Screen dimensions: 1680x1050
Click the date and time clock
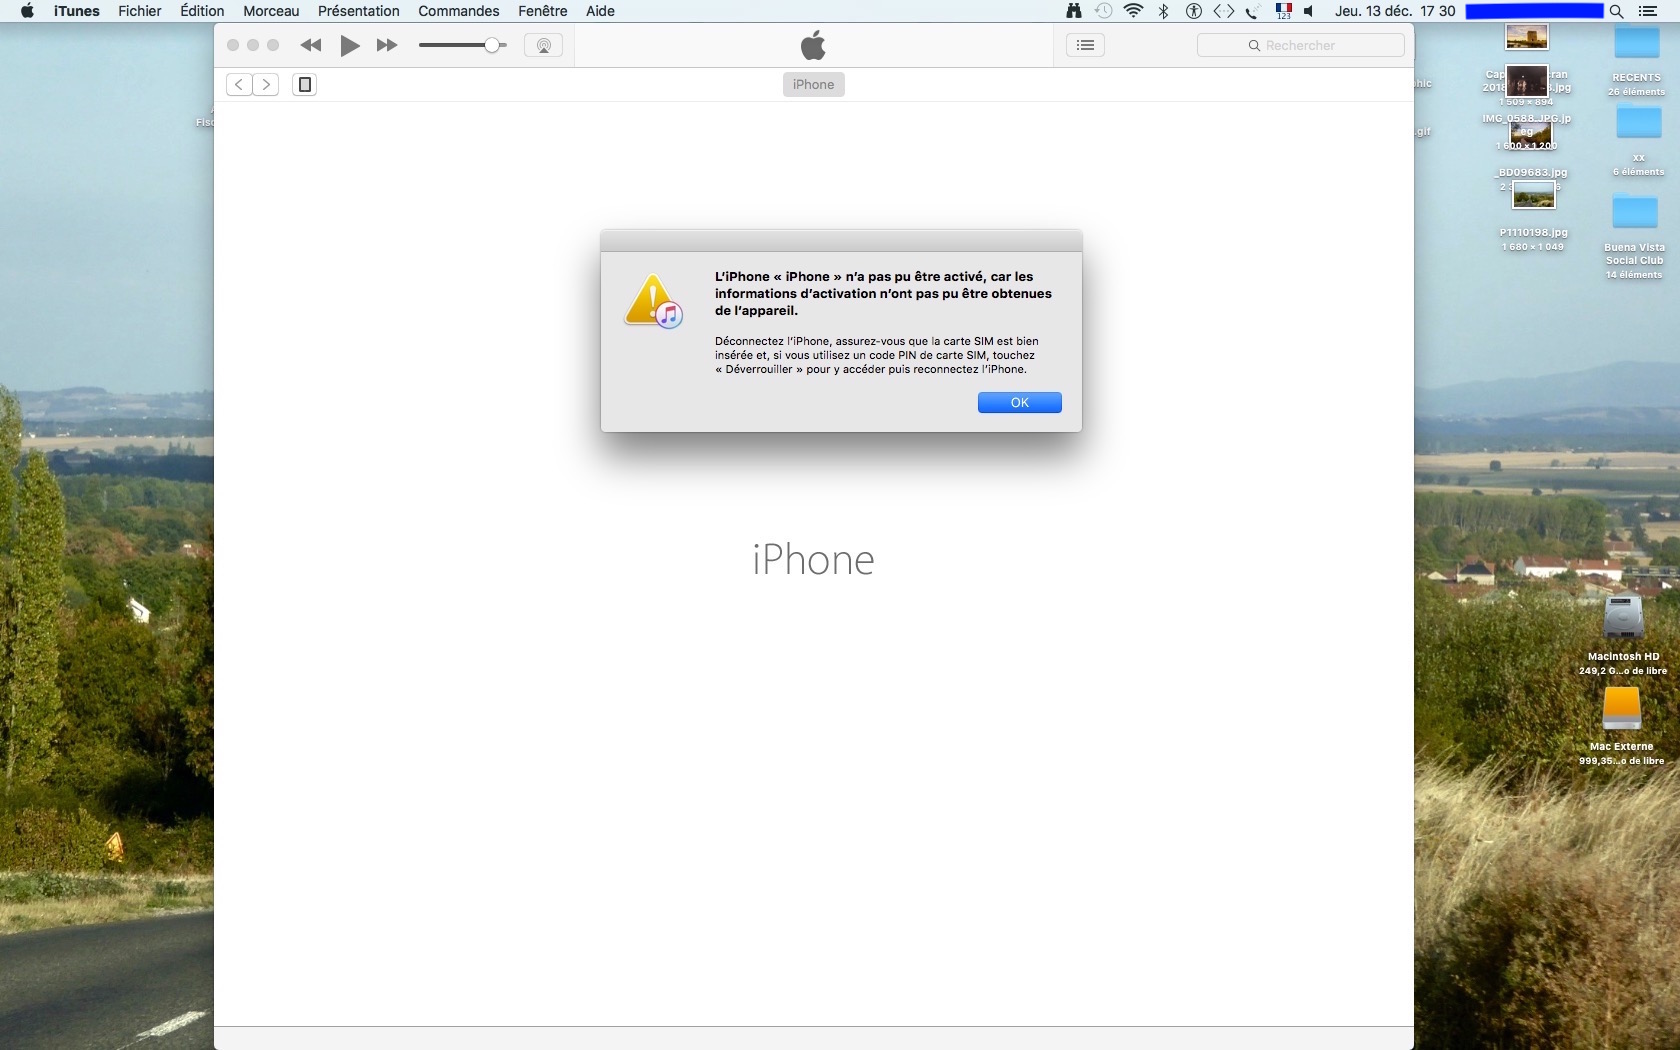tap(1395, 11)
